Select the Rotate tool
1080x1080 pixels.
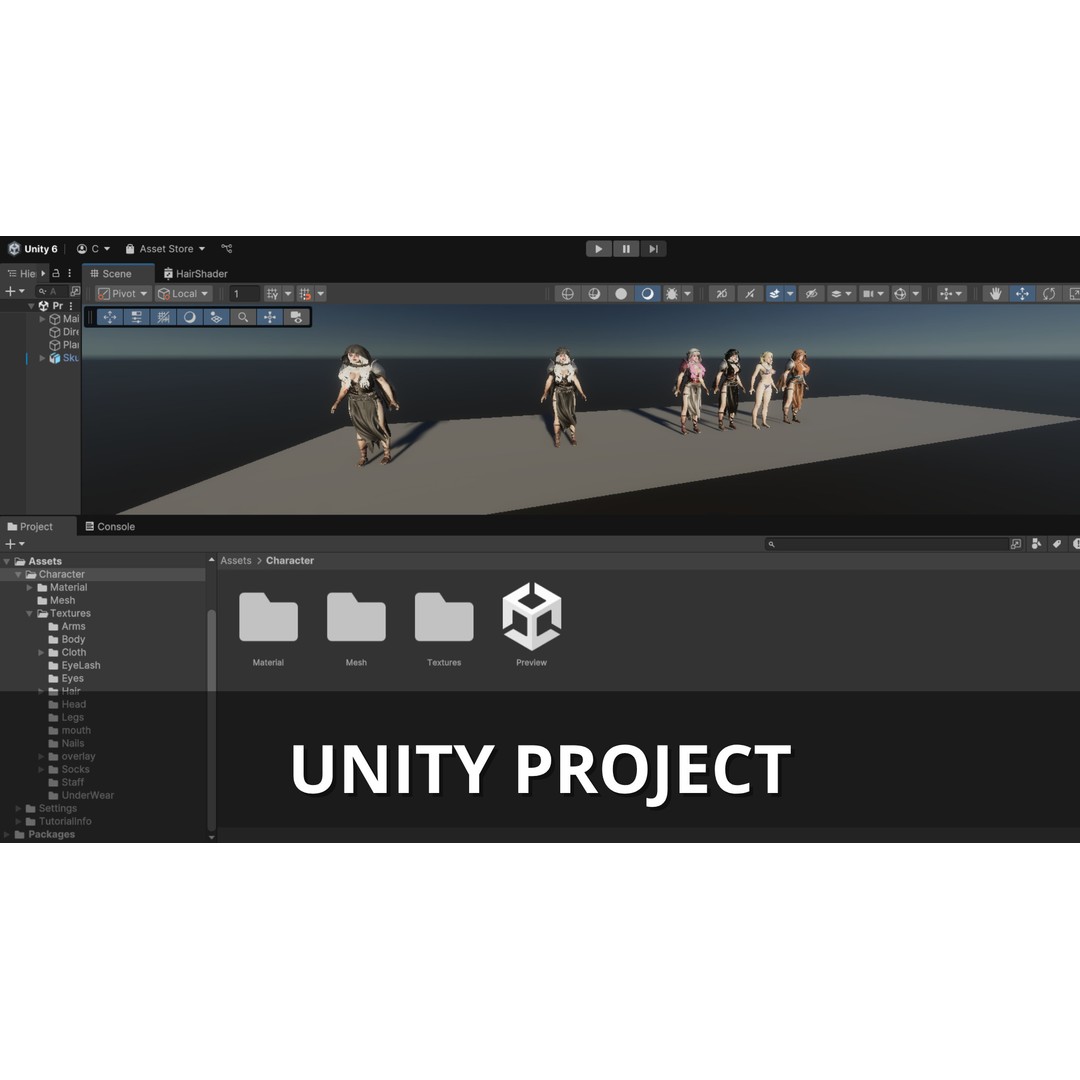tap(1048, 294)
